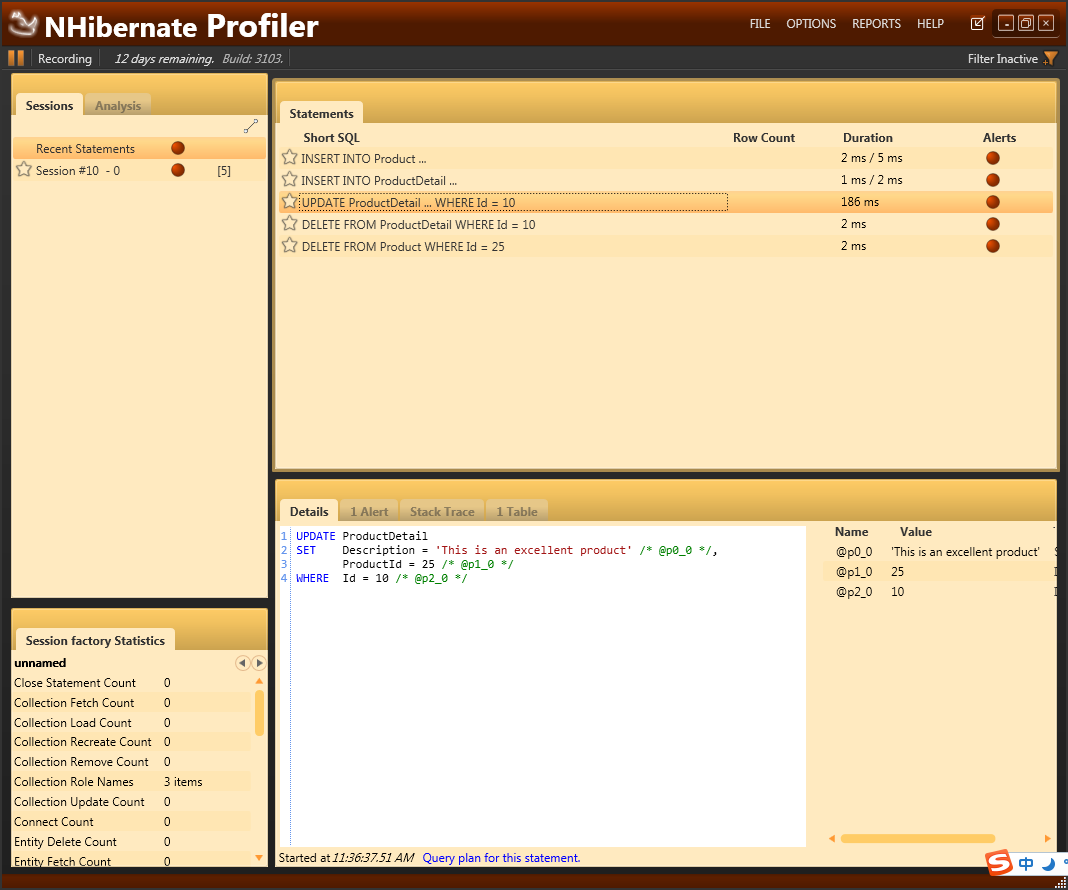
Task: Click the statistics vertical scrollbar thumb
Action: coord(259,713)
